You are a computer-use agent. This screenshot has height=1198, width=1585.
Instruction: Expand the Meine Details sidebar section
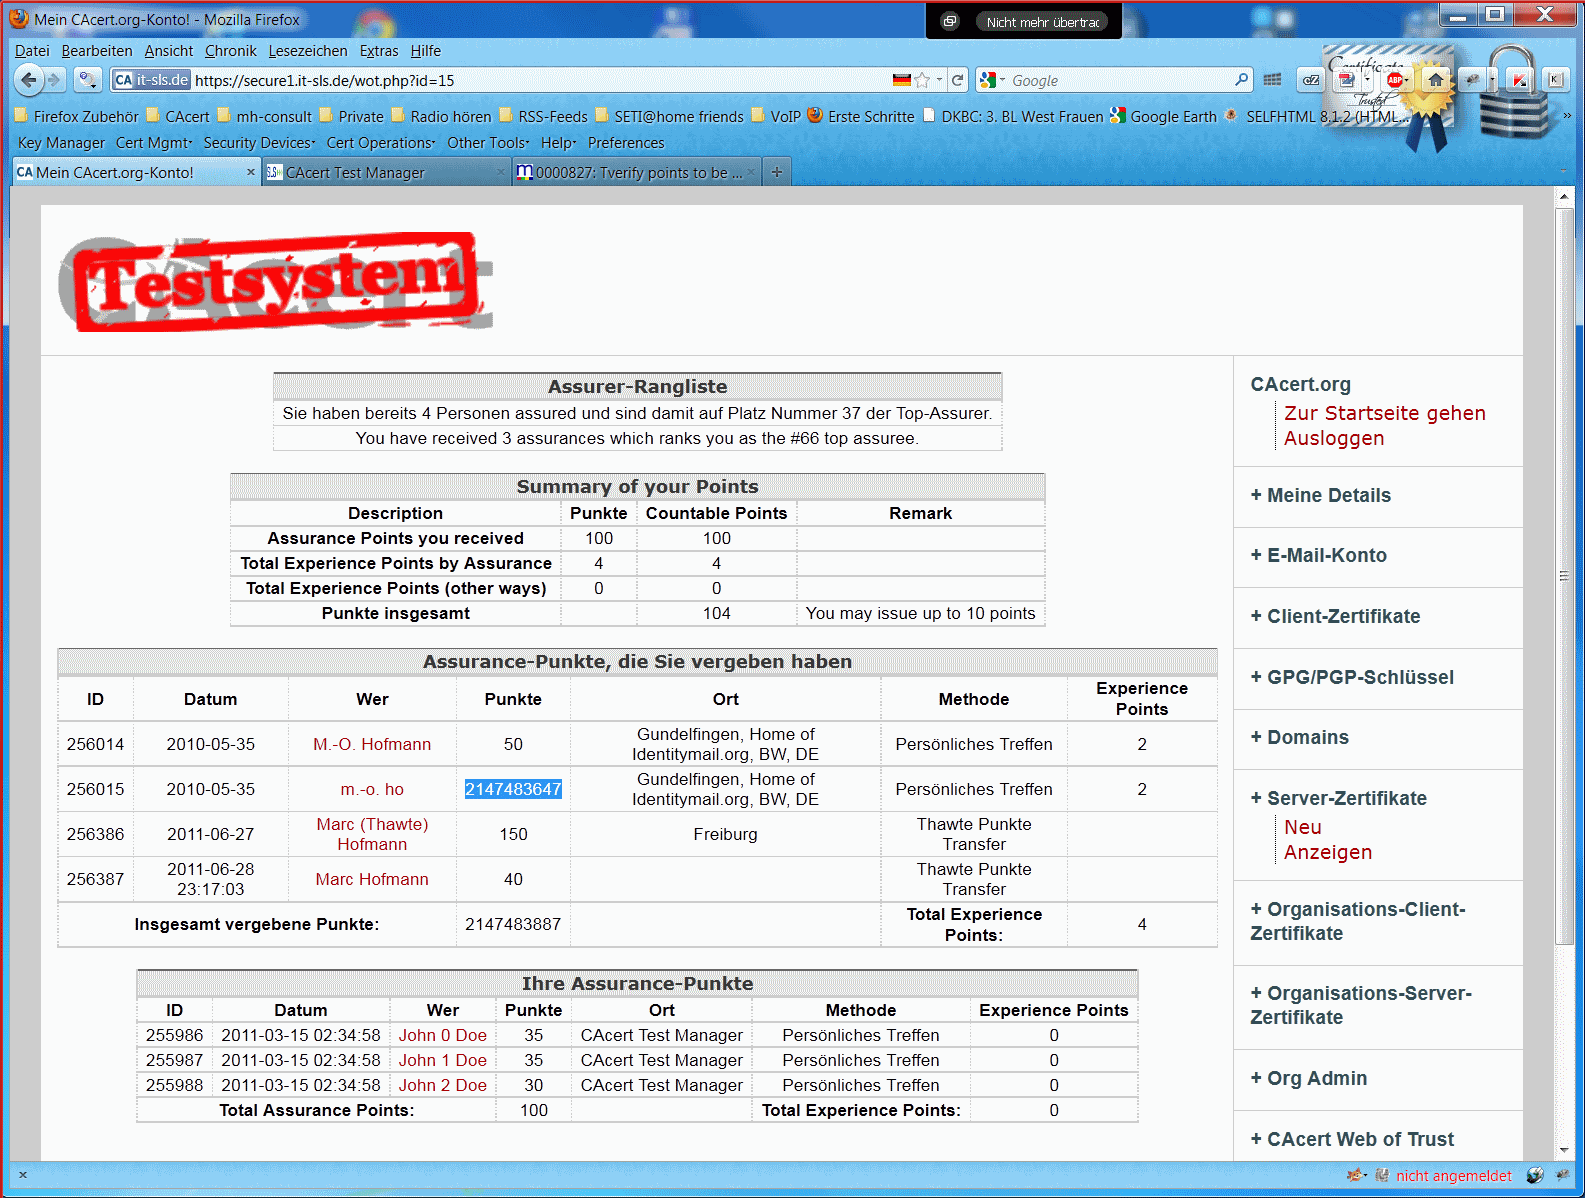pos(1320,495)
